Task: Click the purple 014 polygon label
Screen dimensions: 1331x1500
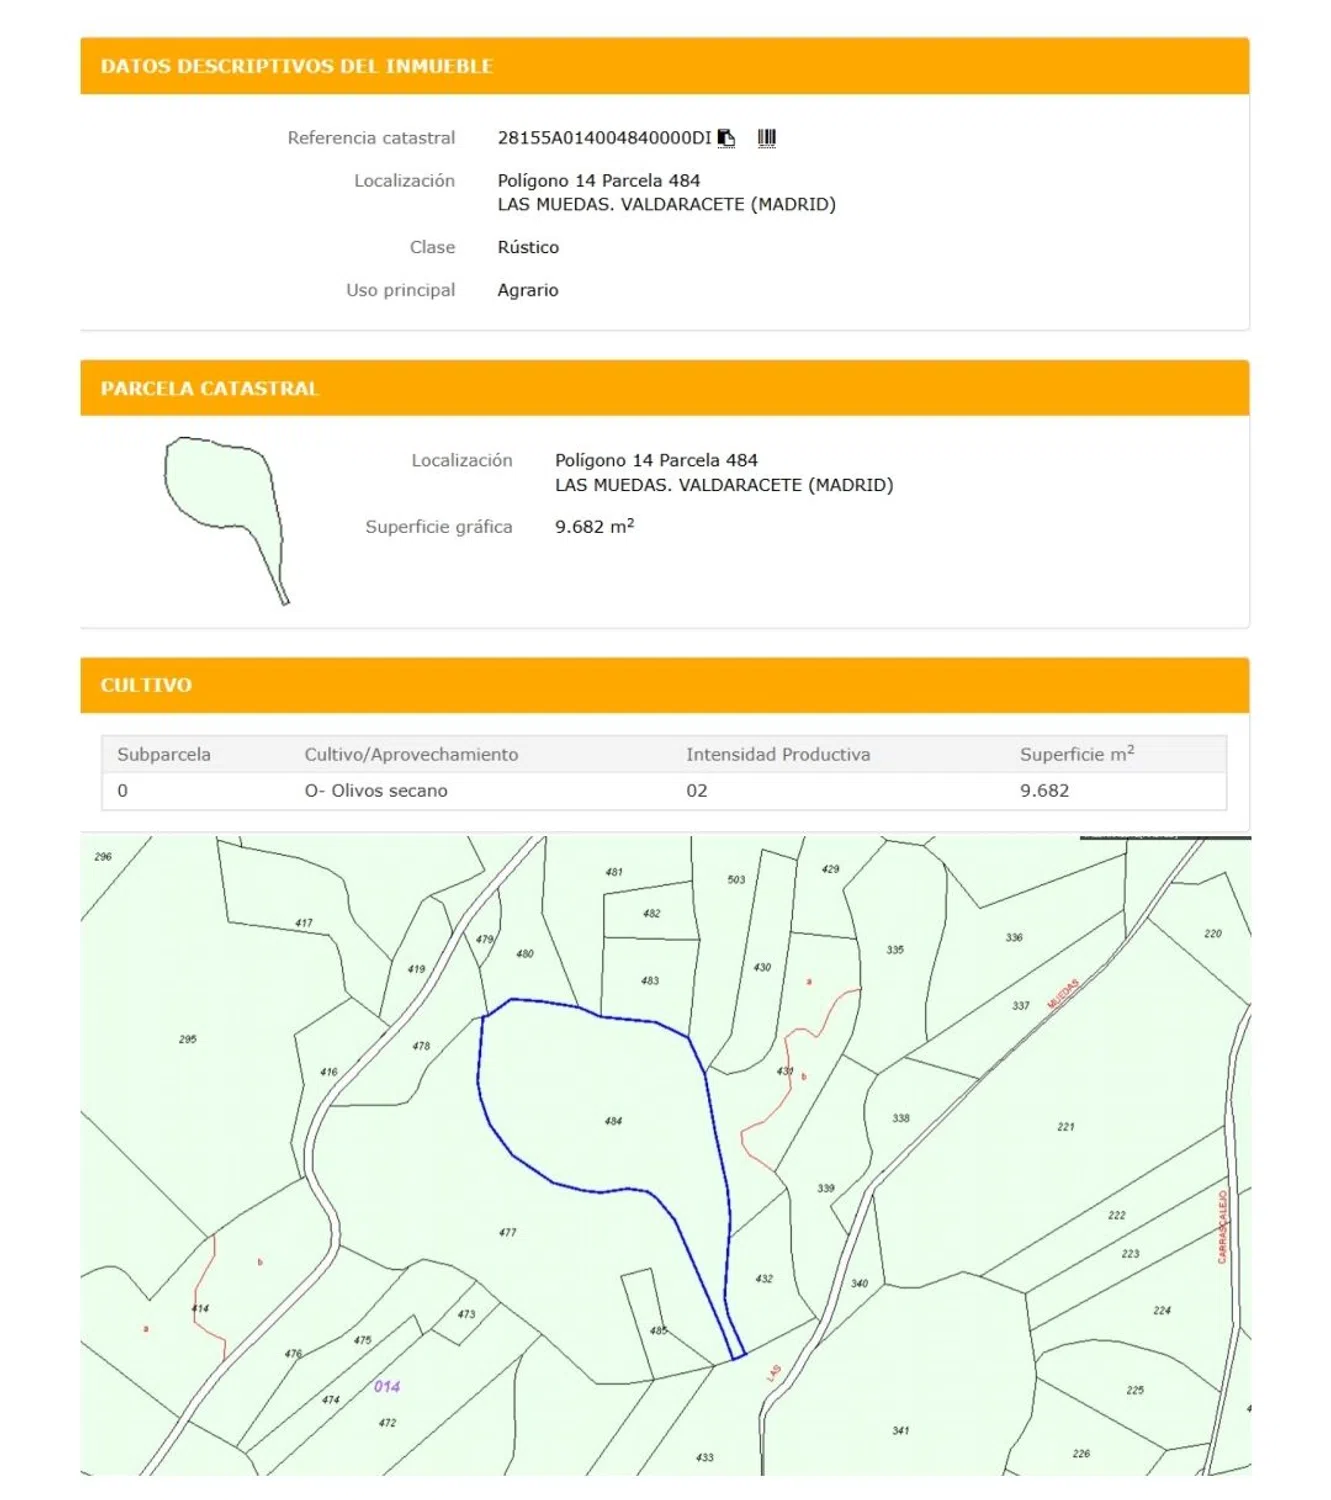Action: coord(387,1387)
